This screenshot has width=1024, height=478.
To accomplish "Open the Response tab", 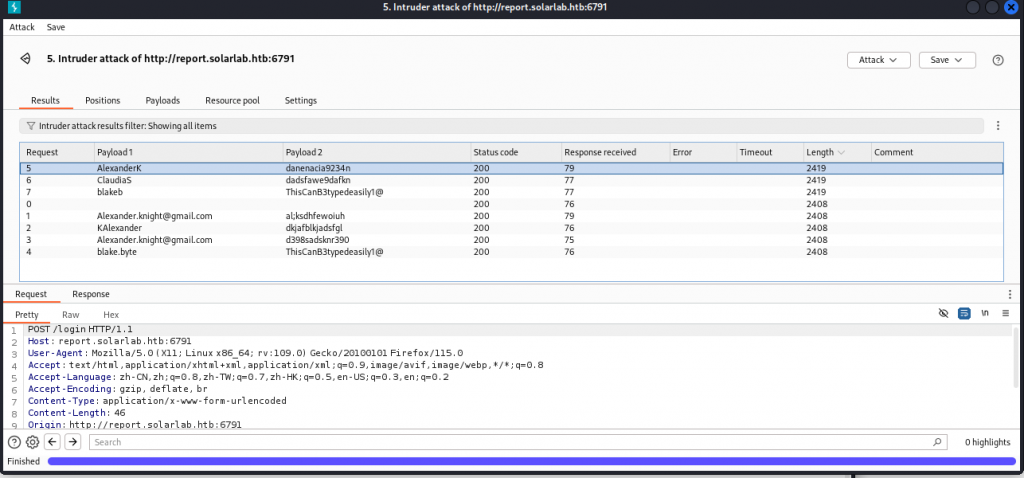I will pyautogui.click(x=90, y=294).
